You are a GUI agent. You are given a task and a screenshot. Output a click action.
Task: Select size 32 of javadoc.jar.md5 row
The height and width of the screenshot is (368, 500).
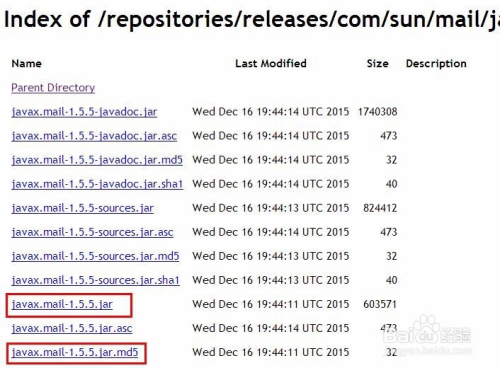tap(392, 160)
